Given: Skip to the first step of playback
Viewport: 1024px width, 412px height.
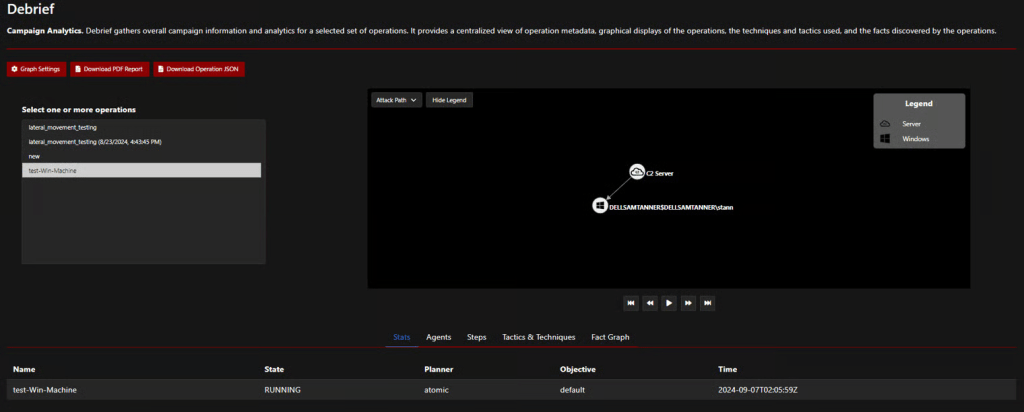Looking at the screenshot, I should click(x=631, y=302).
